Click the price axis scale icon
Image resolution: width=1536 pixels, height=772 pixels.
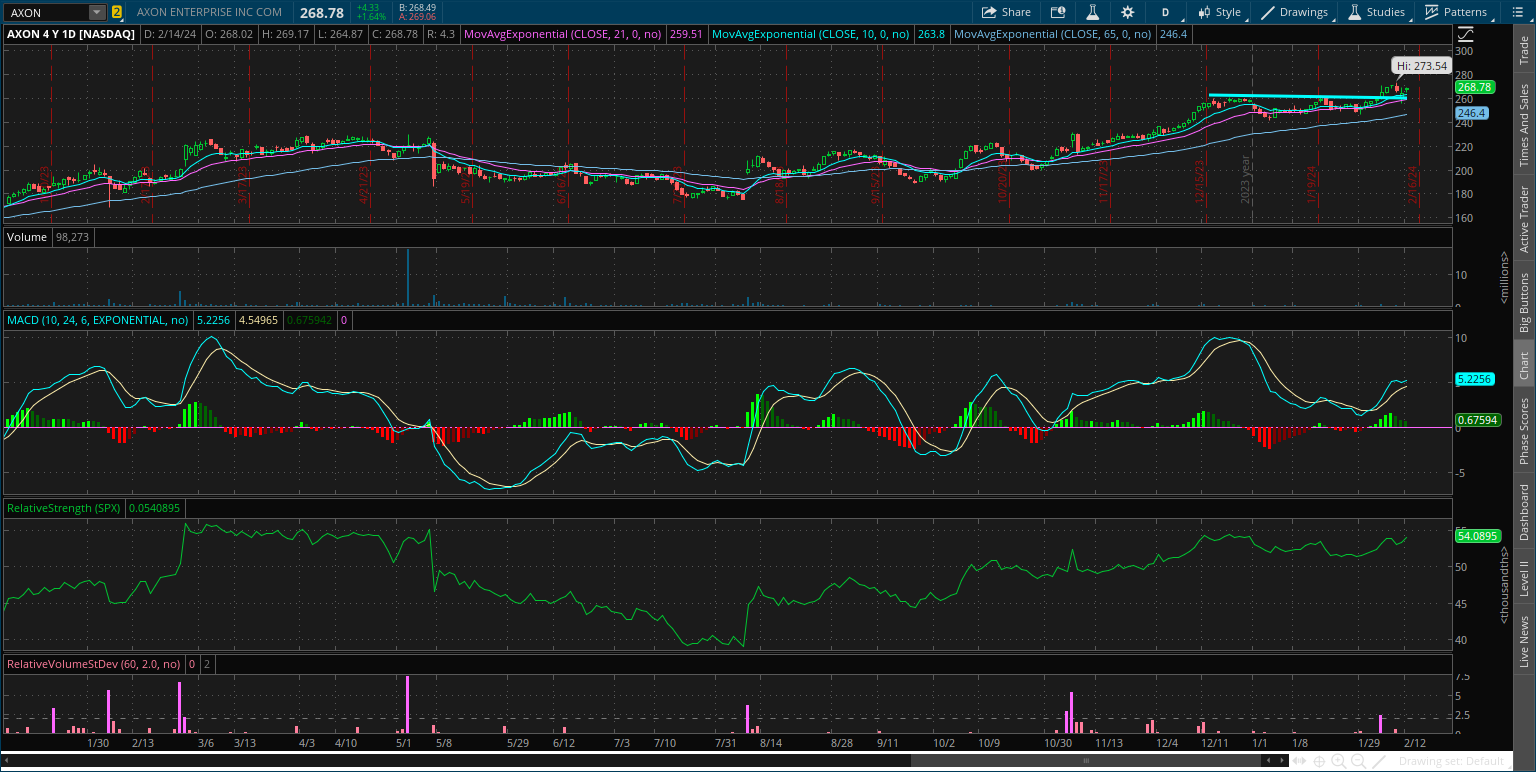pos(1468,34)
